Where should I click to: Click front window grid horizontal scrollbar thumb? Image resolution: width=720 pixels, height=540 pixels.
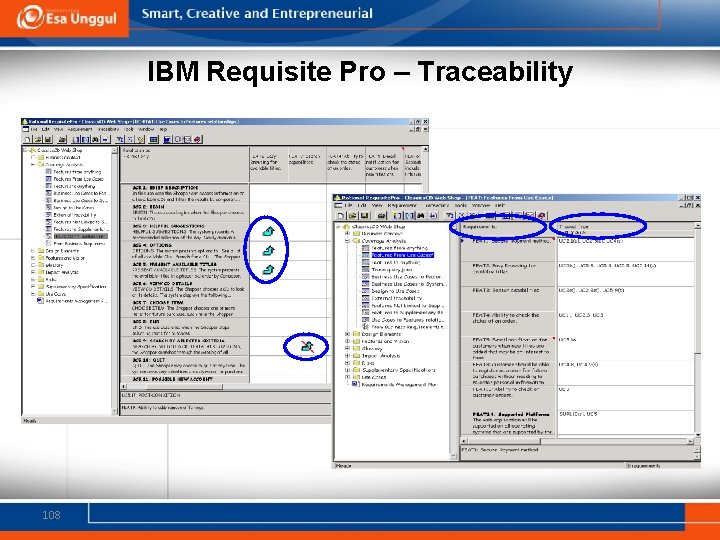click(502, 441)
